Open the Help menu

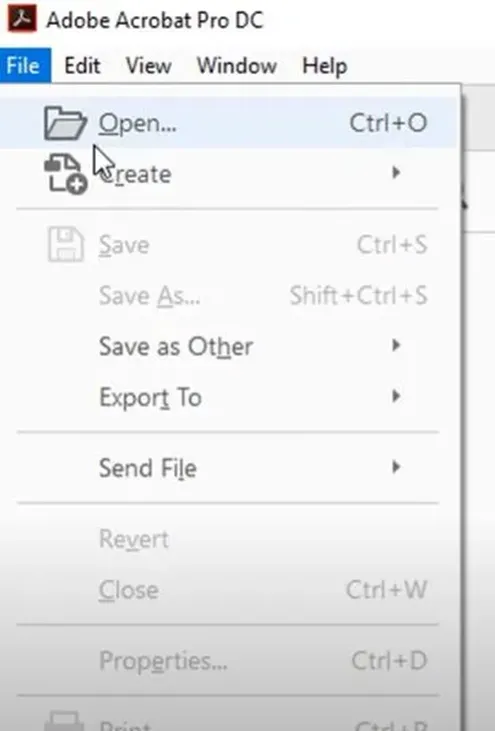pos(324,65)
